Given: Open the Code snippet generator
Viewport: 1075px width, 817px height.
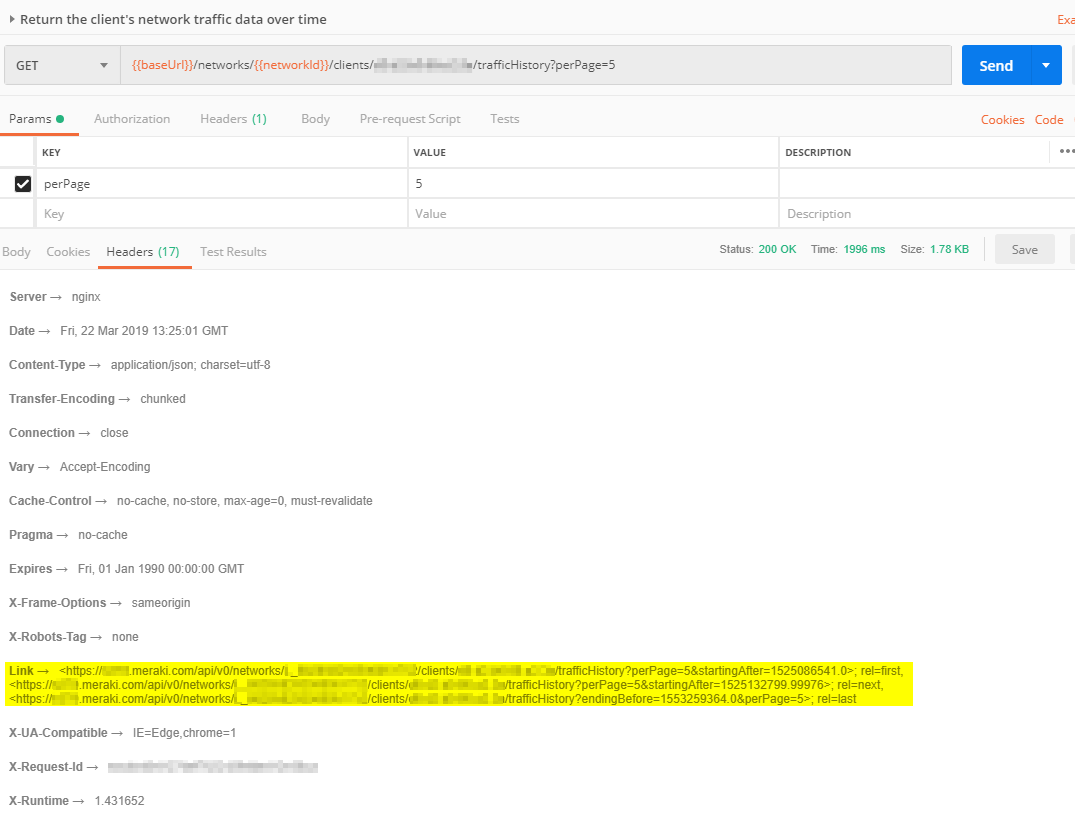Looking at the screenshot, I should click(1049, 119).
